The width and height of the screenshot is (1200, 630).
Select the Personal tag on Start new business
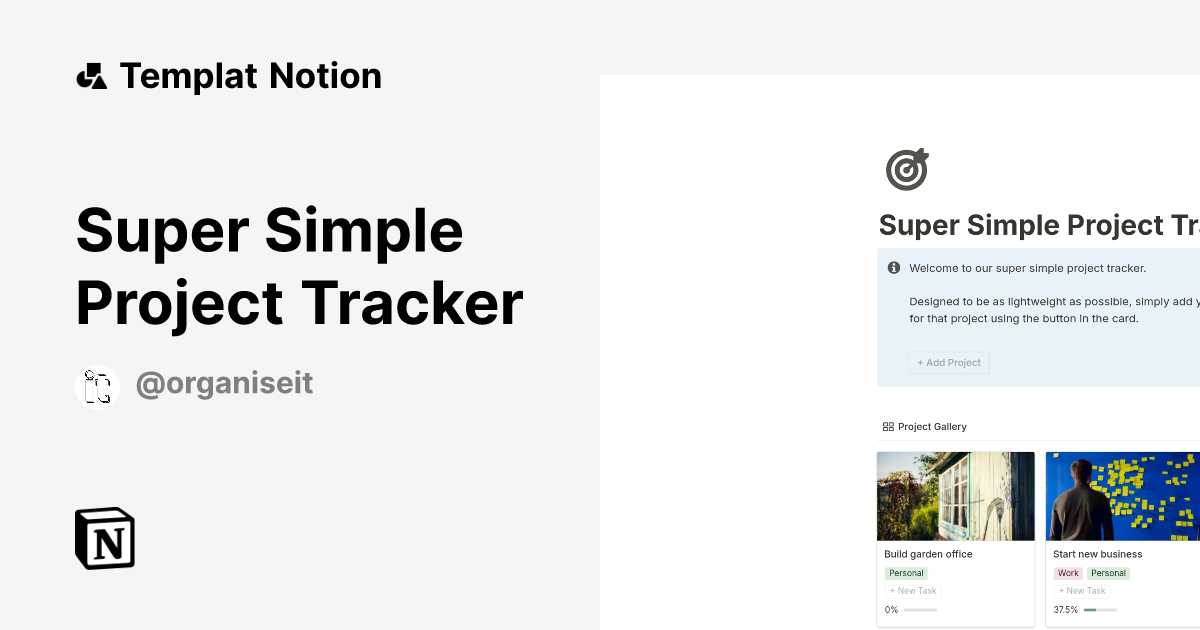[x=1108, y=572]
